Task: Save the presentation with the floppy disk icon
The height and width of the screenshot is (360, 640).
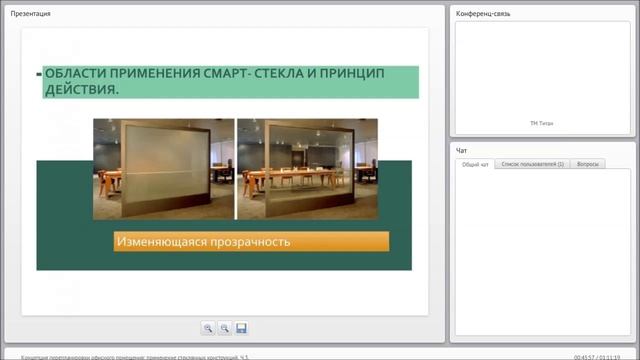Action: point(241,328)
